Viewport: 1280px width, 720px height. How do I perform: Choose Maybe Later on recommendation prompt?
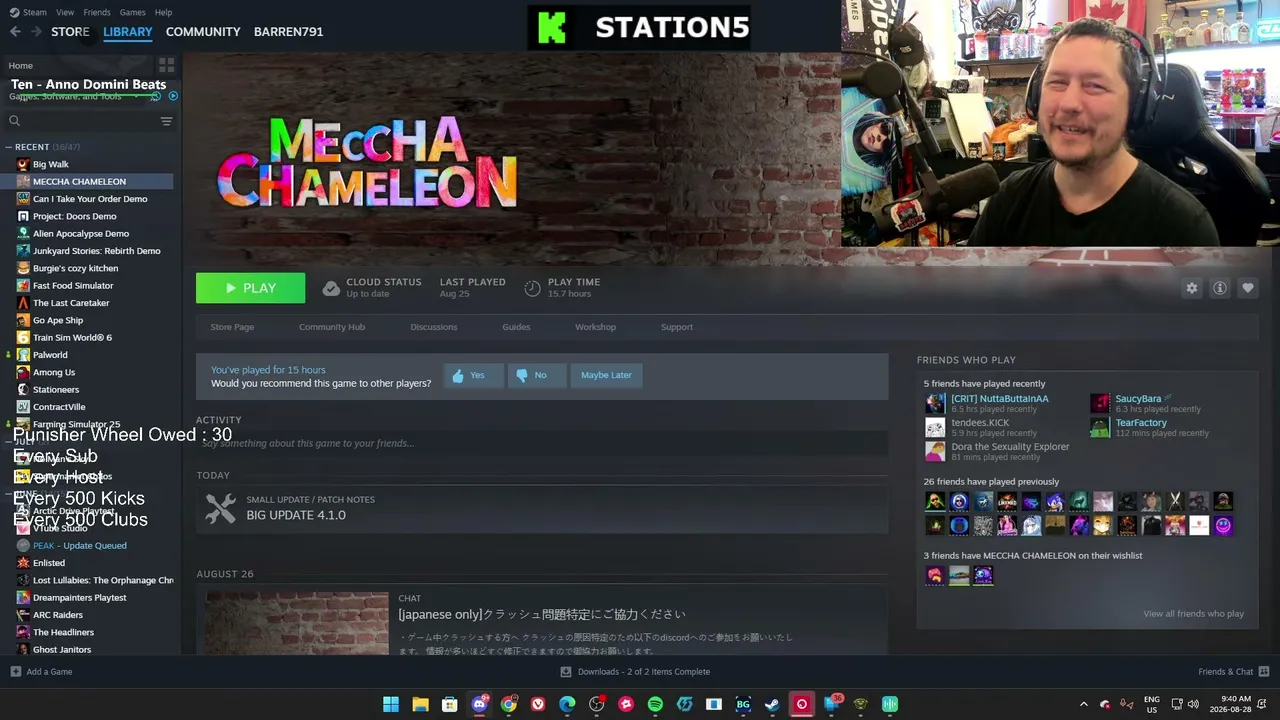(x=606, y=375)
